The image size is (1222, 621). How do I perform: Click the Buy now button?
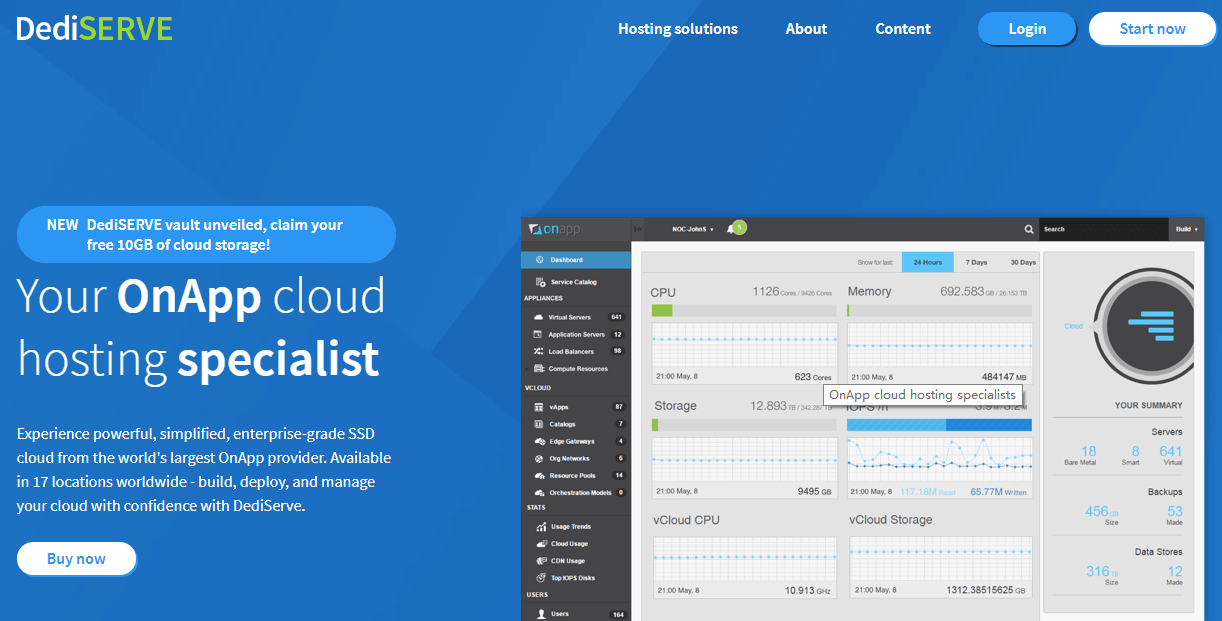pos(76,559)
